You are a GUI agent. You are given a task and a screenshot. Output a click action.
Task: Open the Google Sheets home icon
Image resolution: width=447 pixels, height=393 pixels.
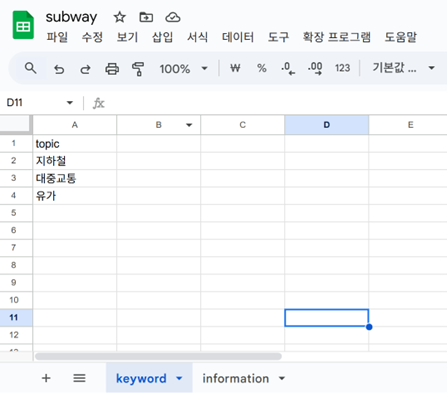[23, 25]
